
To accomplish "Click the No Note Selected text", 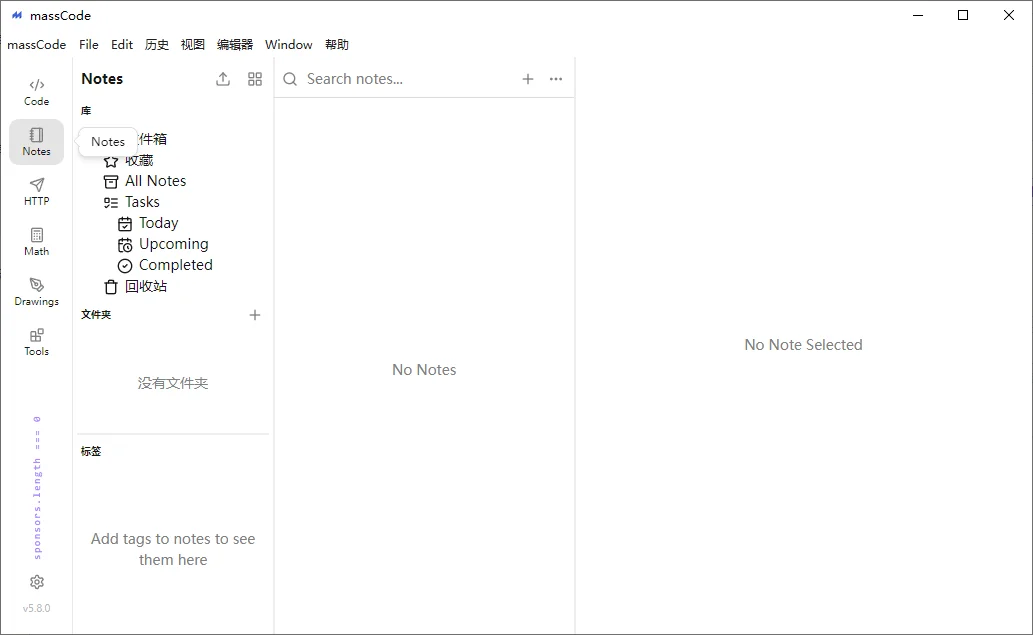I will 803,345.
